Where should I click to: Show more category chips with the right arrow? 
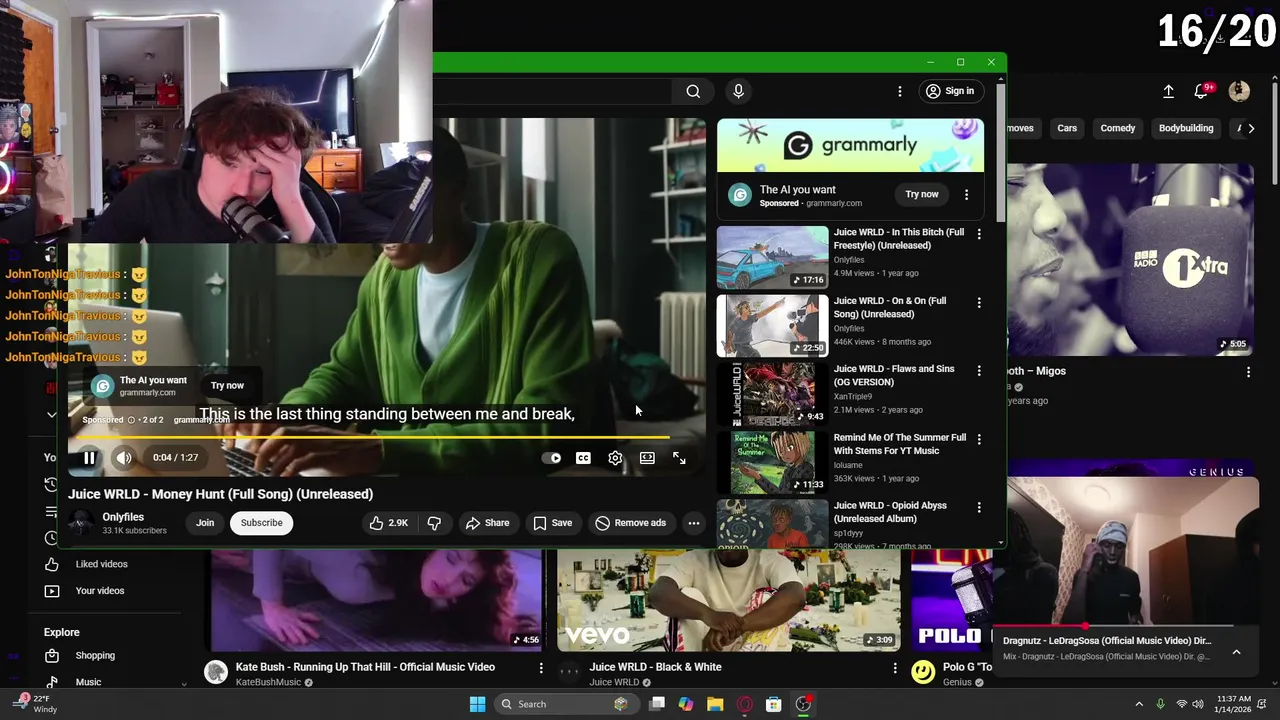click(1251, 128)
